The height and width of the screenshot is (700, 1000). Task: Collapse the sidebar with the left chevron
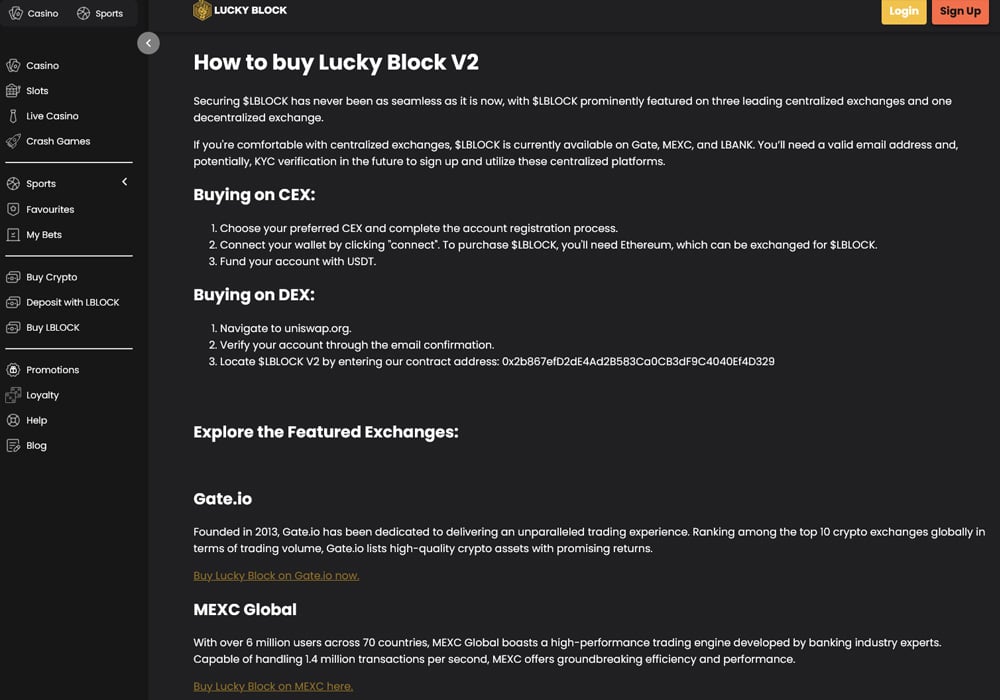(148, 43)
